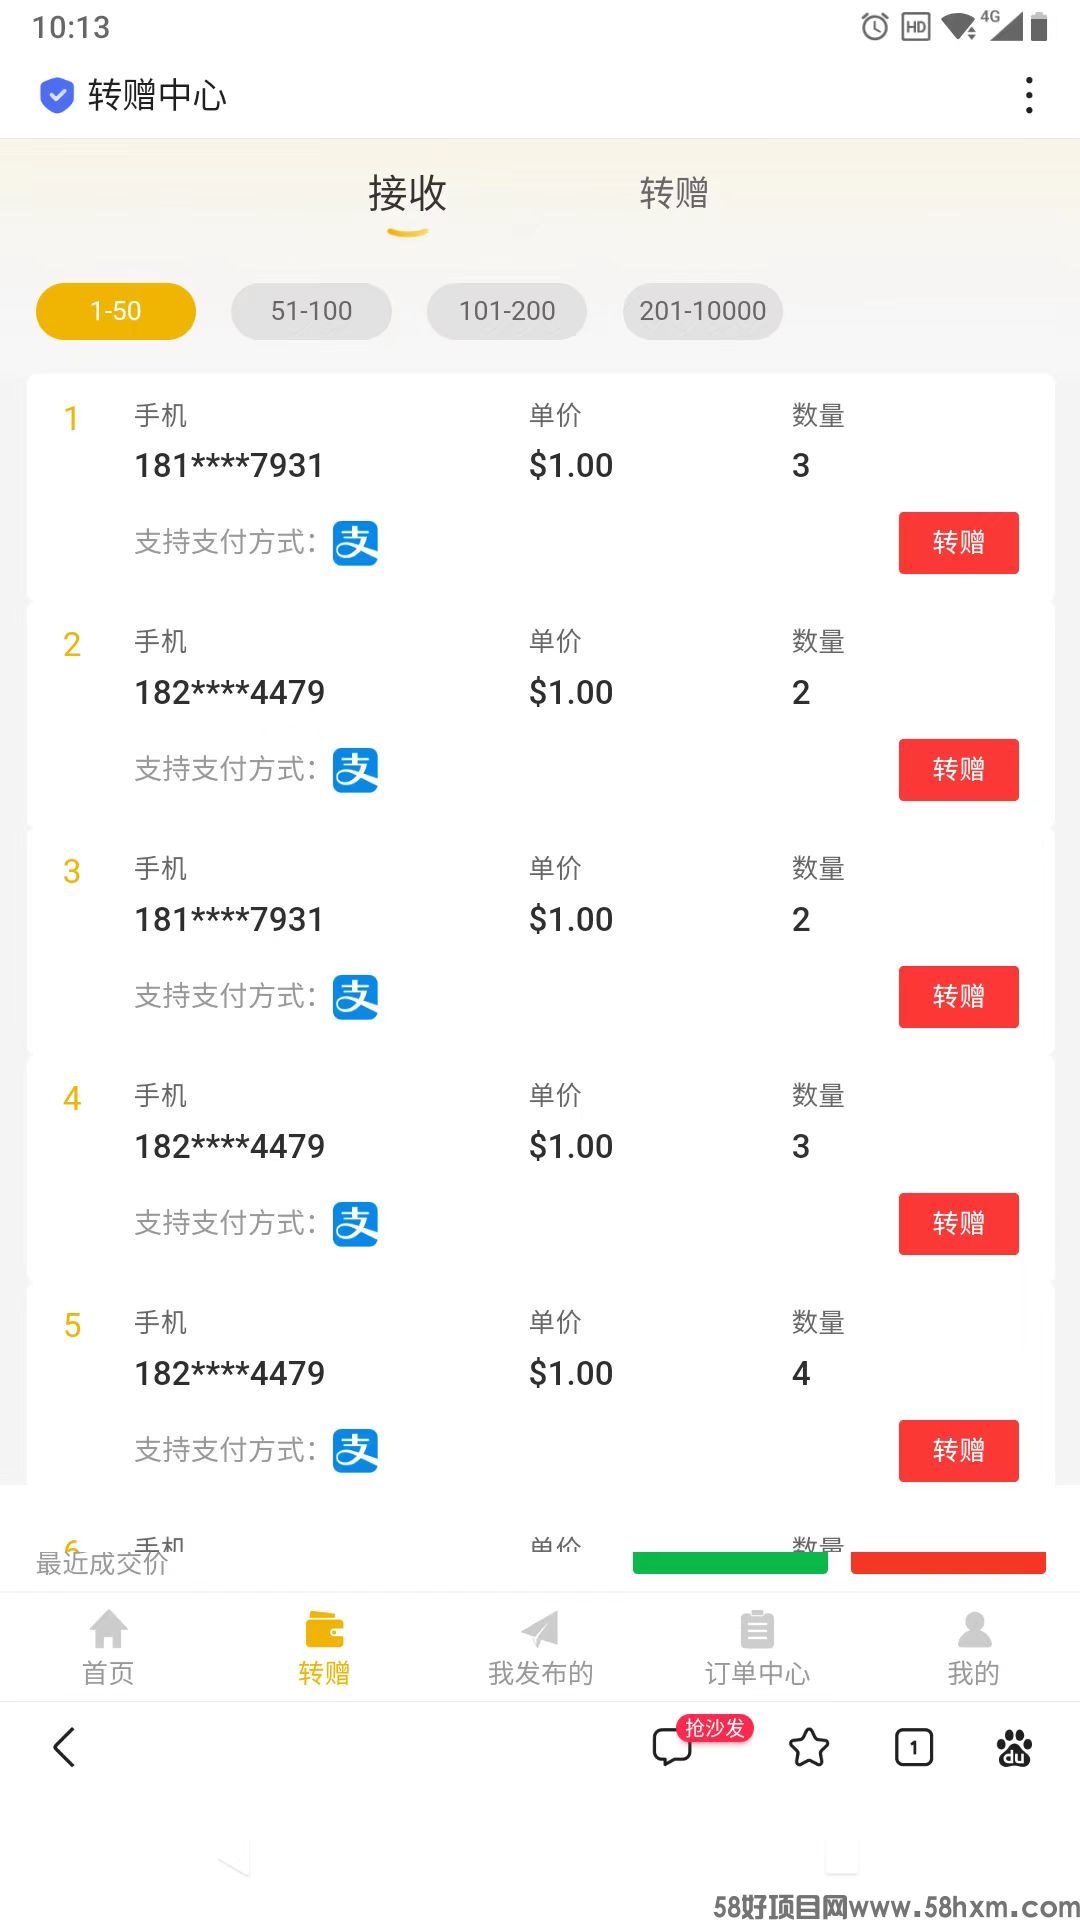The image size is (1080, 1920).
Task: Select the 201-10000 range filter
Action: click(703, 311)
